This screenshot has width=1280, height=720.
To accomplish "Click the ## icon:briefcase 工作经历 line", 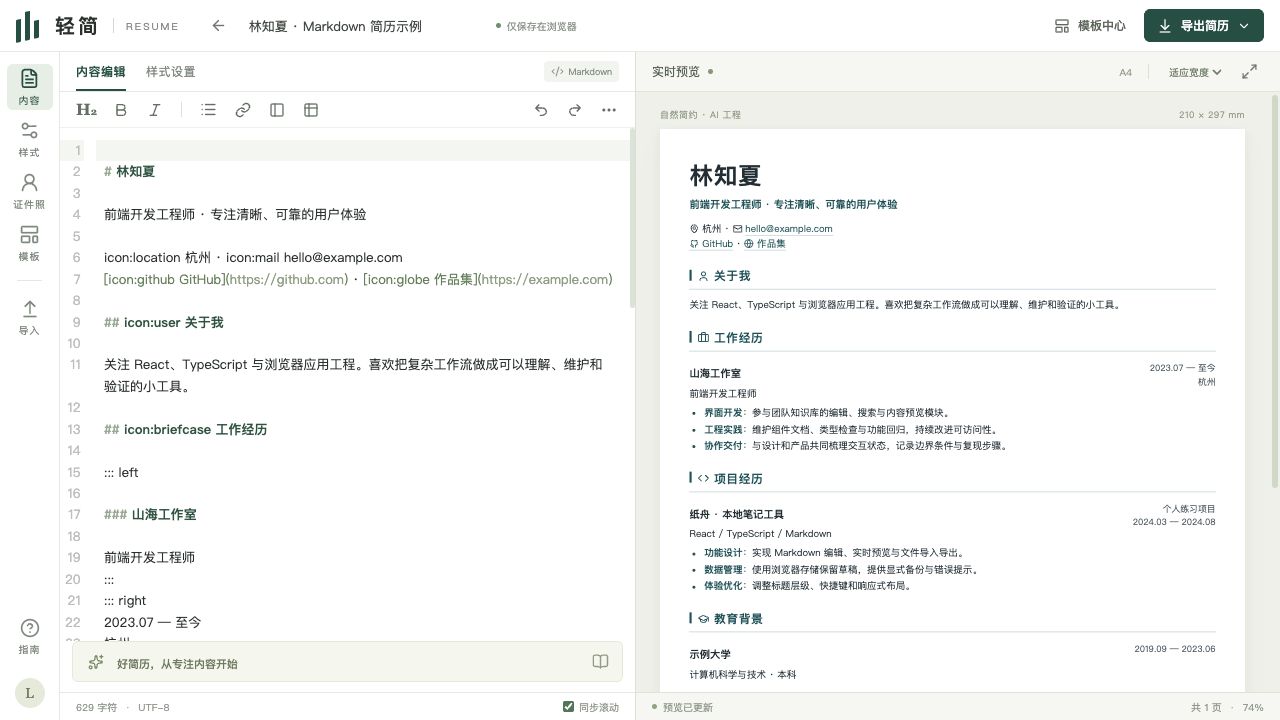I will [186, 429].
